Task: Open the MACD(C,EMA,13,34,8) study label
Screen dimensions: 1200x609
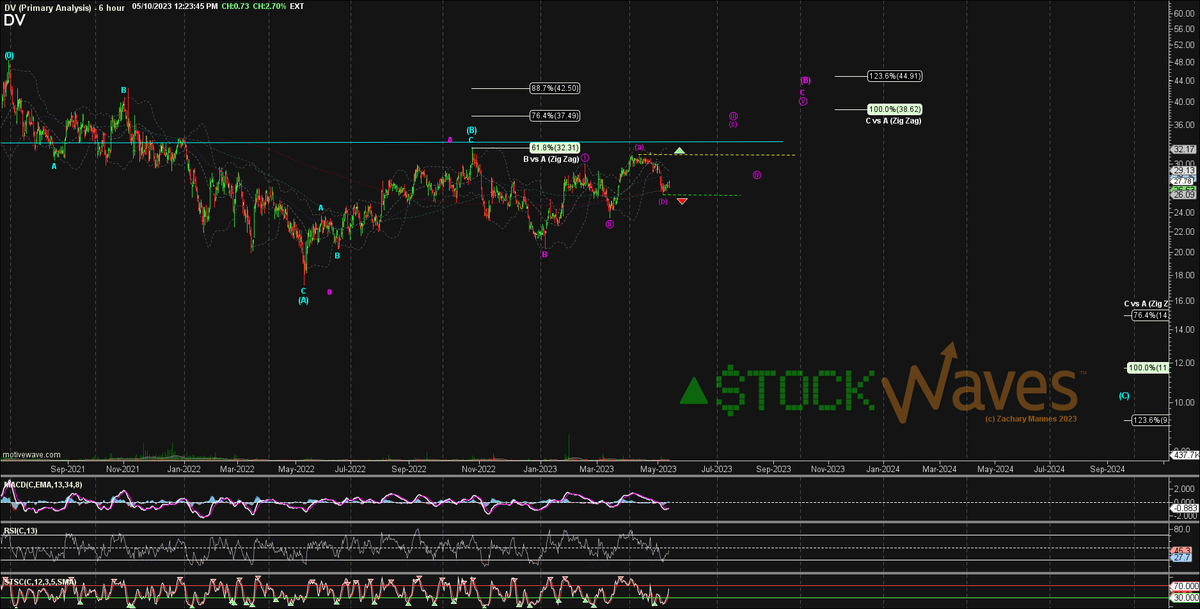Action: [x=45, y=486]
